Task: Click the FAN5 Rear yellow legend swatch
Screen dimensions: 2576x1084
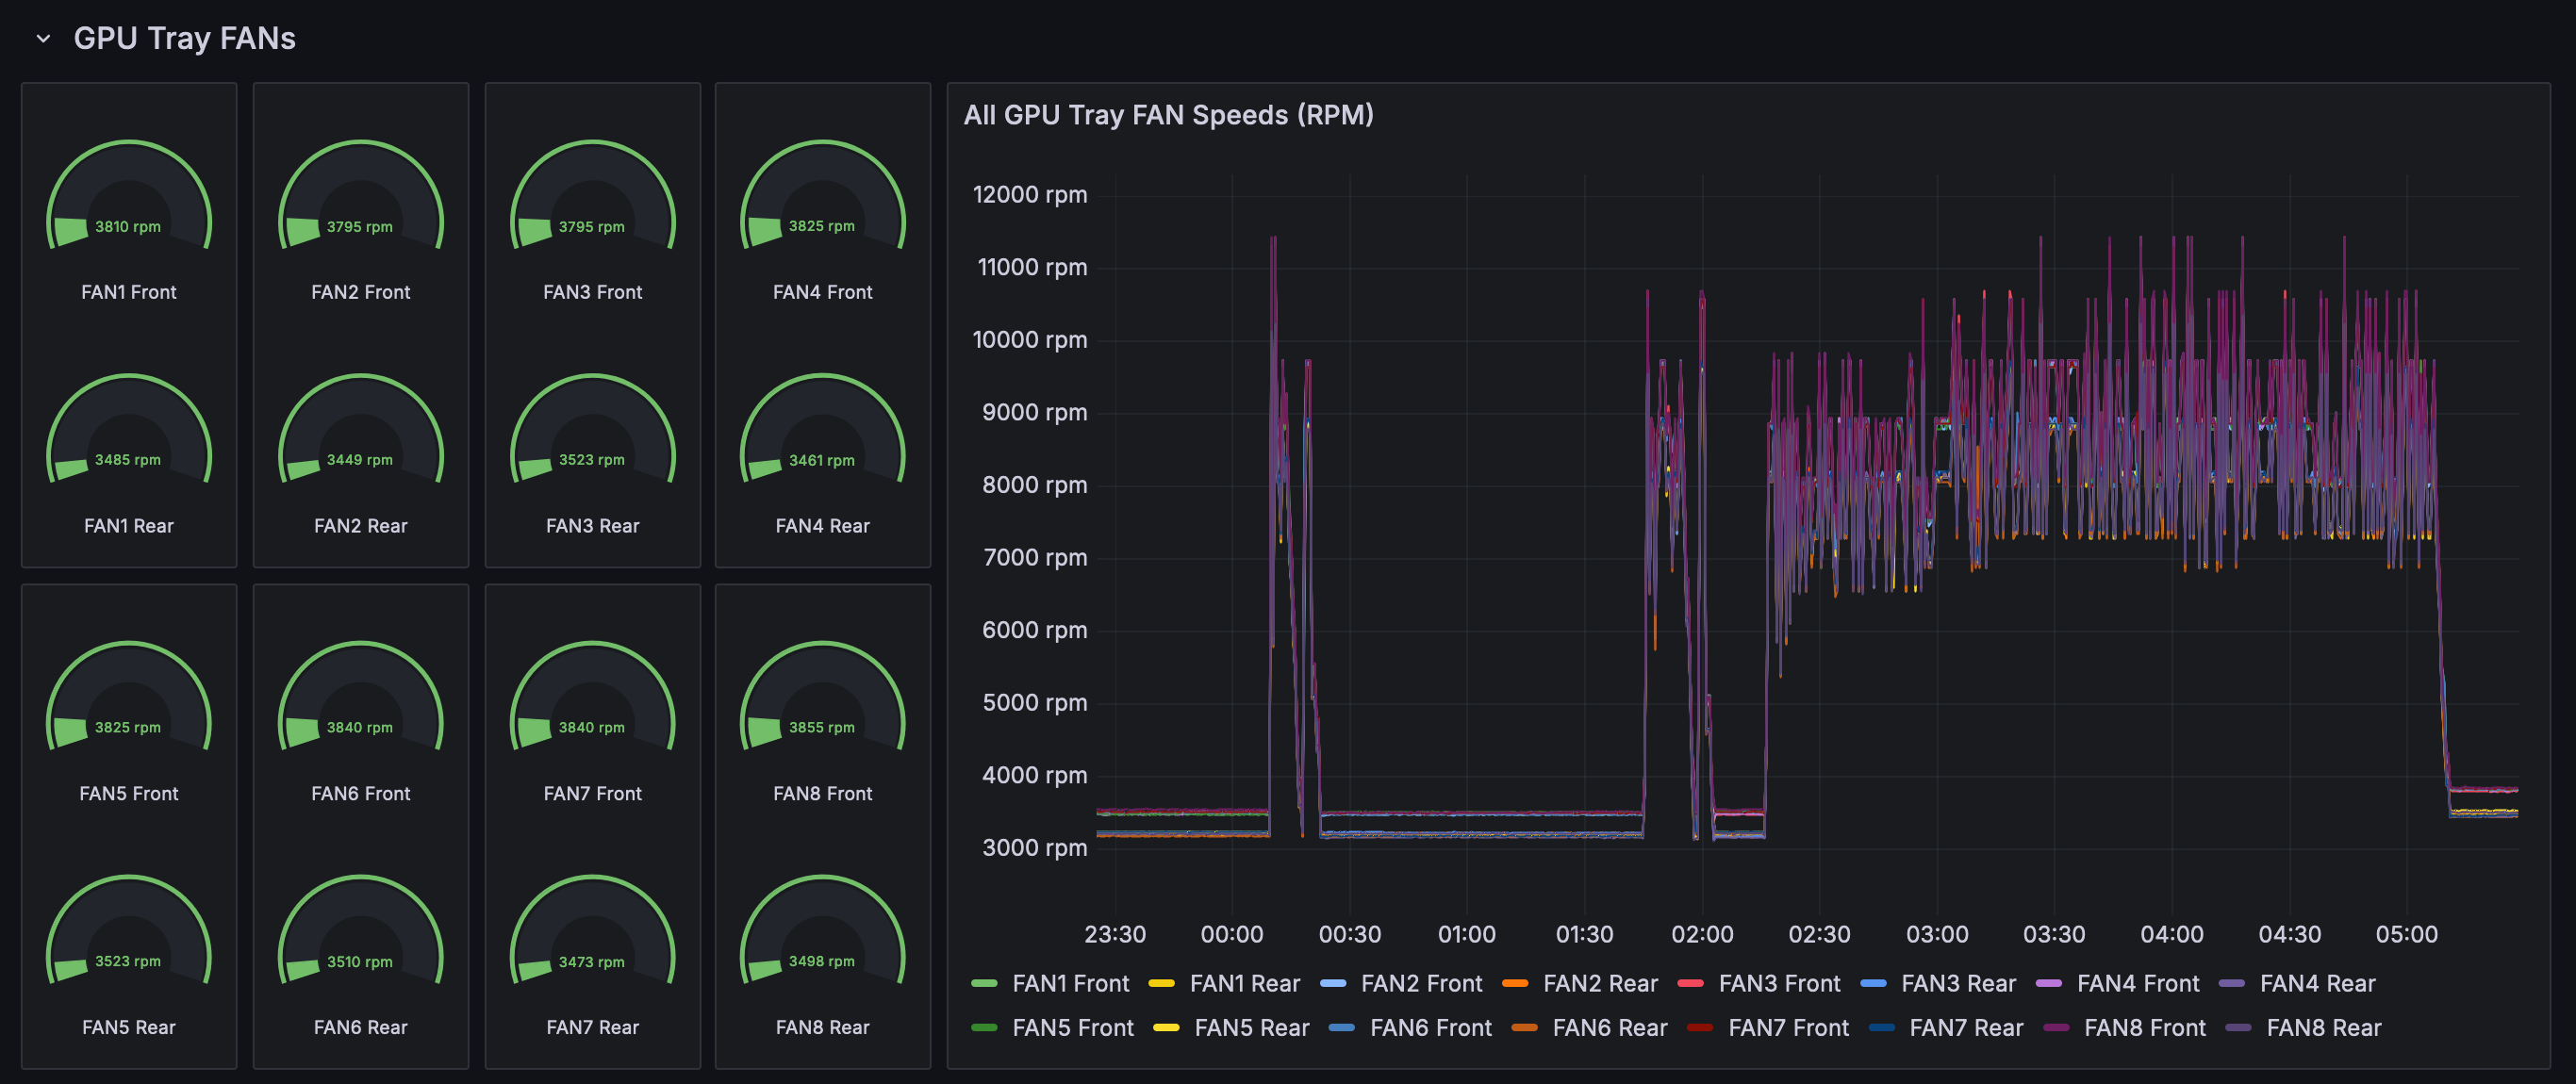Action: coord(1166,1028)
